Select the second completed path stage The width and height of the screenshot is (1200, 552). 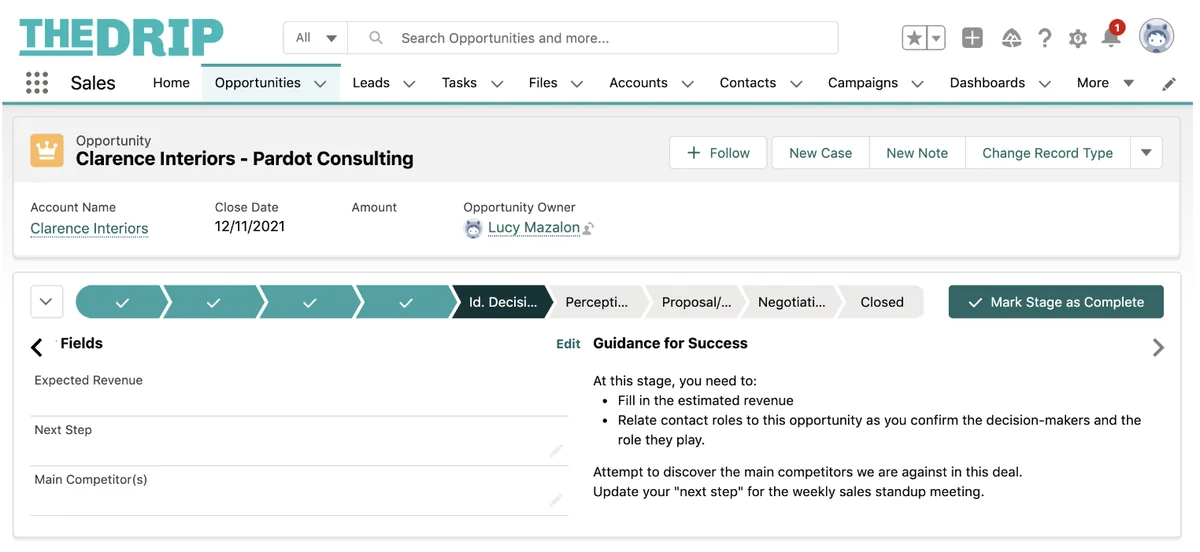pyautogui.click(x=213, y=302)
